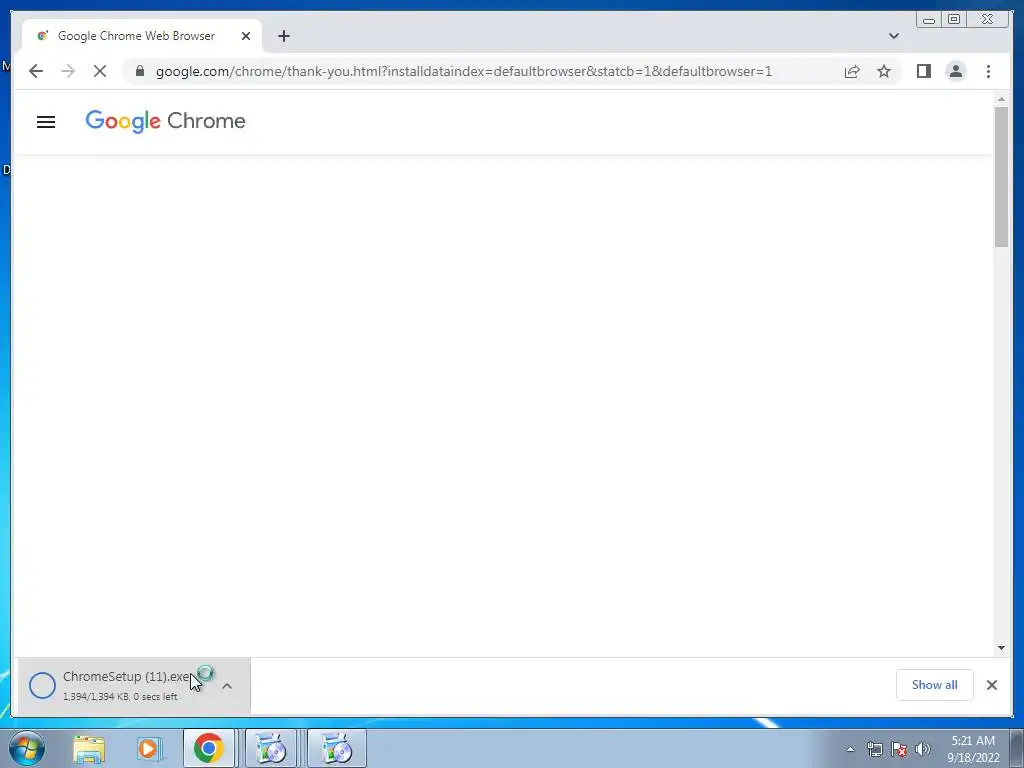The height and width of the screenshot is (768, 1024).
Task: Click the download progress circle
Action: (42, 685)
